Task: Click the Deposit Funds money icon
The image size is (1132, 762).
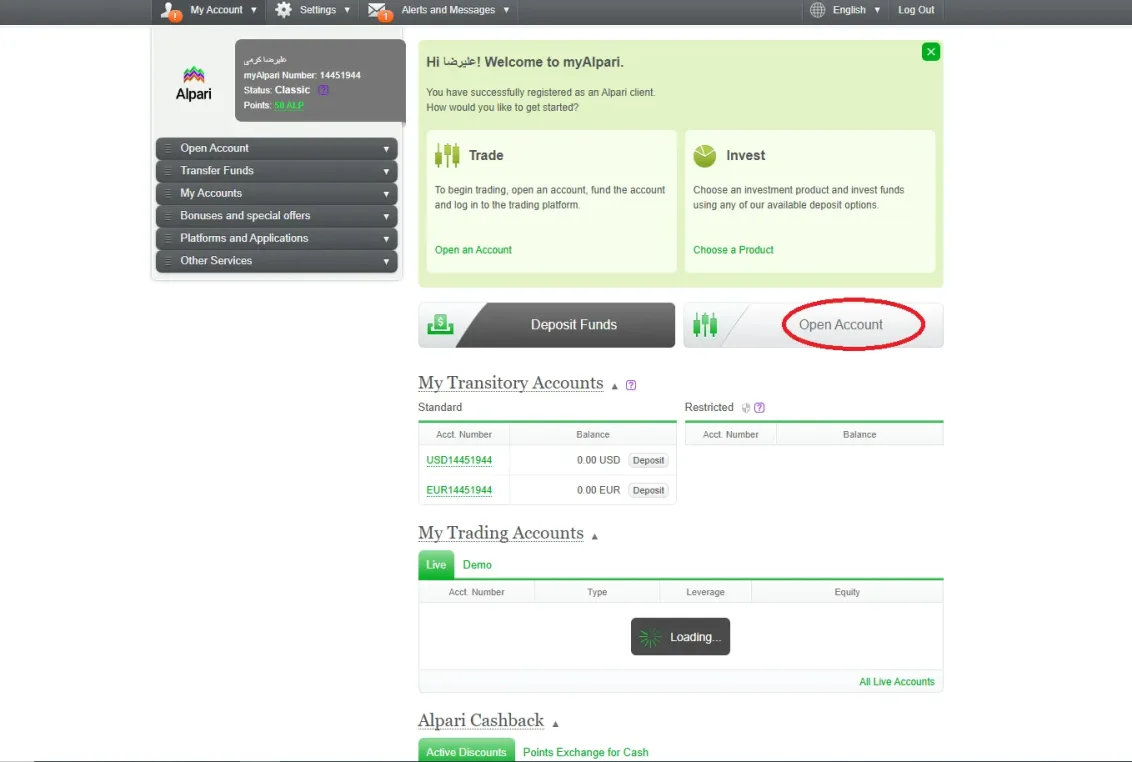Action: pyautogui.click(x=440, y=325)
